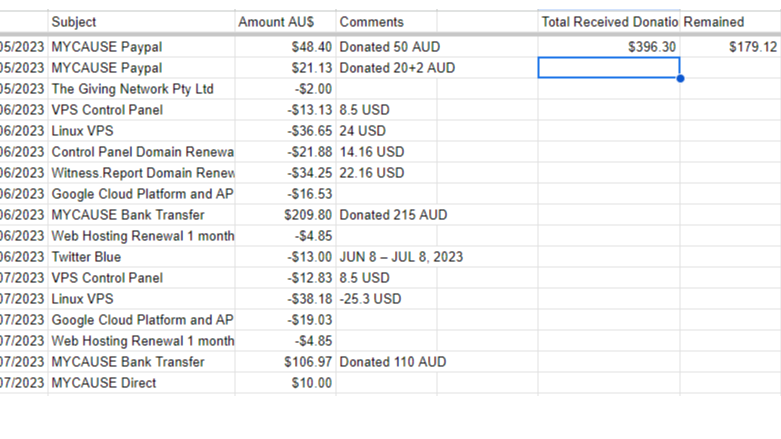Click The Giving Network Pty Ltd cell
The width and height of the screenshot is (781, 439).
click(x=141, y=89)
